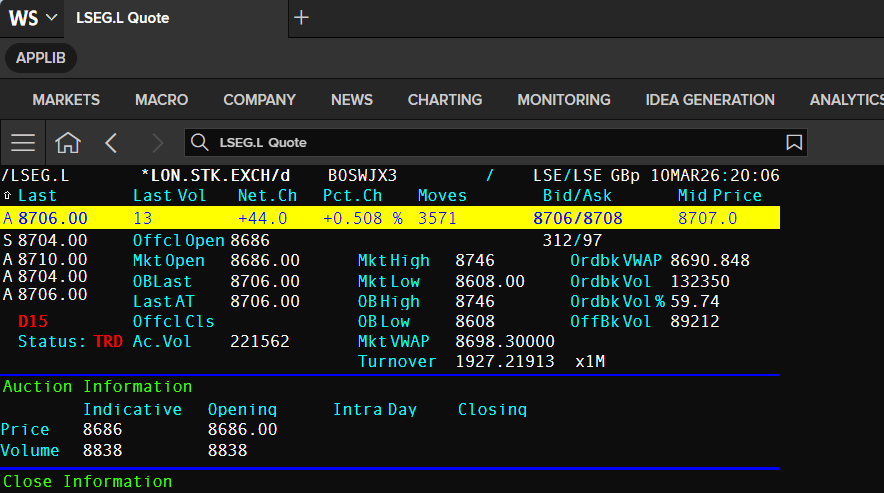Select last price 8706.00 in yellow row
884x493 pixels.
coord(52,218)
